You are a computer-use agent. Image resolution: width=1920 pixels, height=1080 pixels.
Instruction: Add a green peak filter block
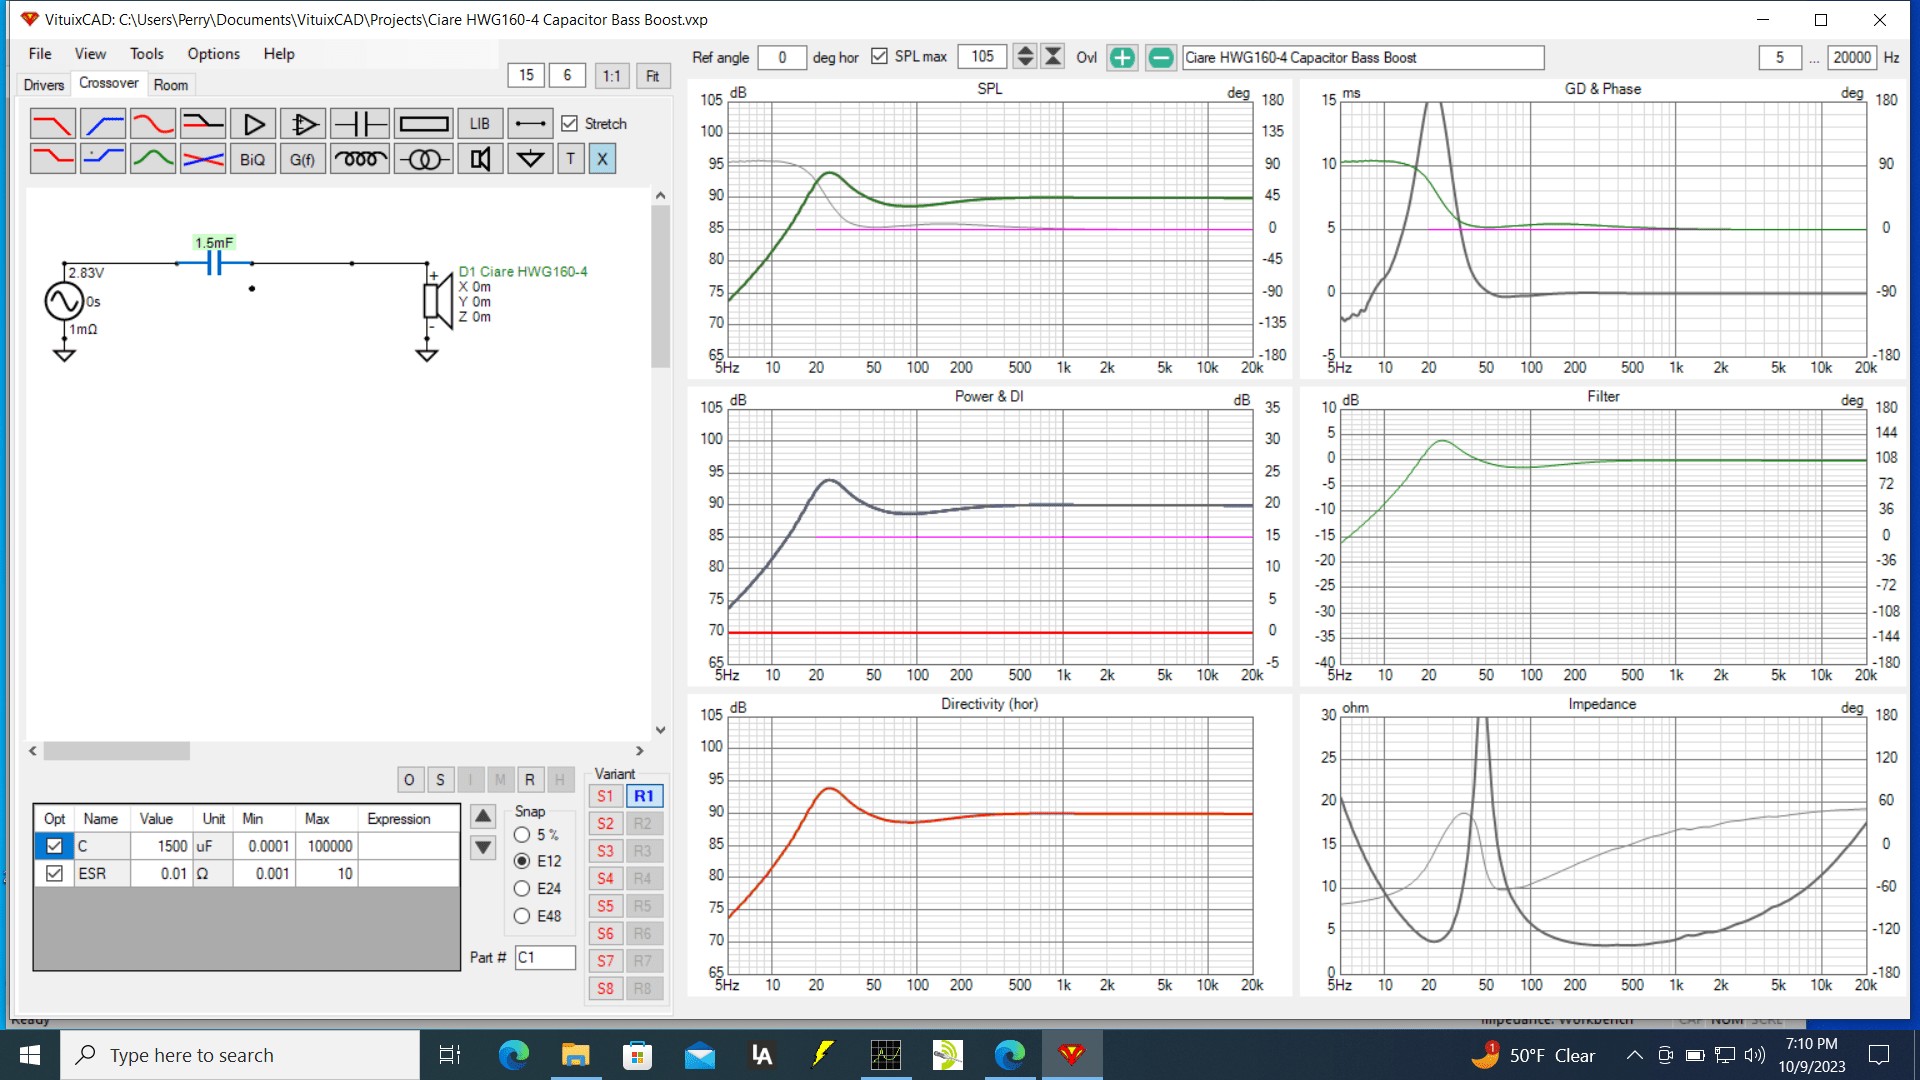point(153,159)
